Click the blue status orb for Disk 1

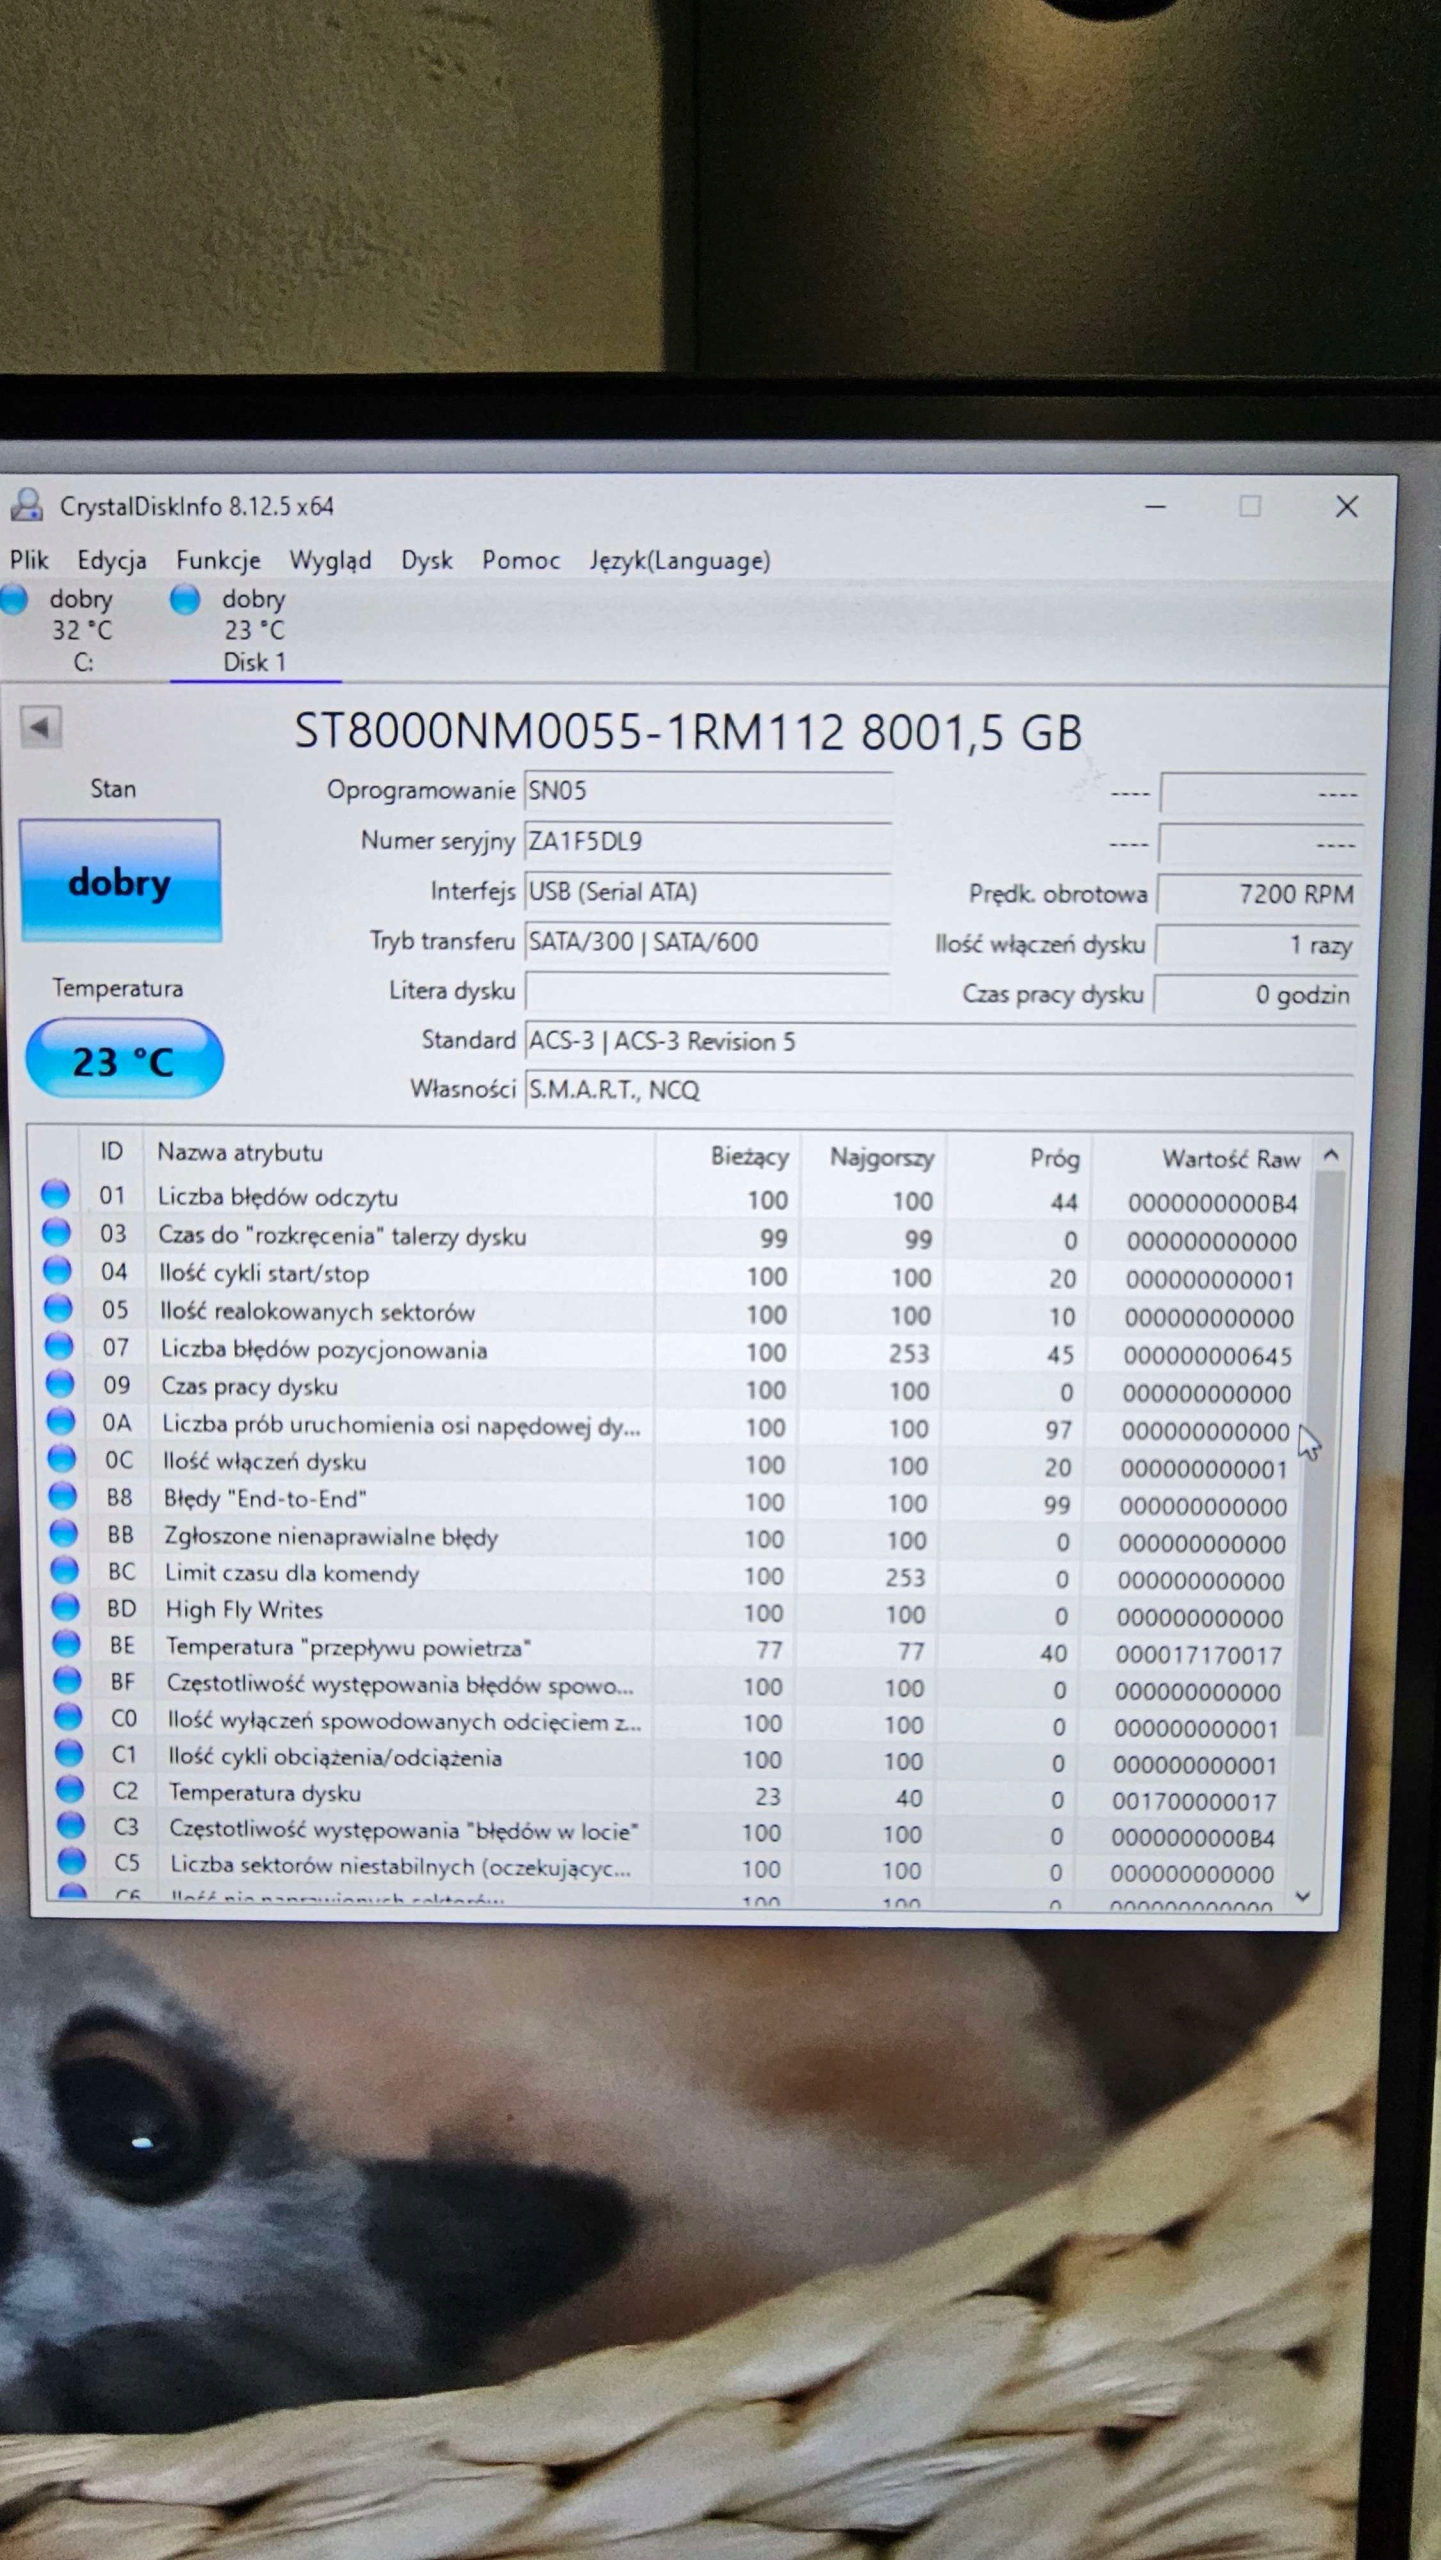click(185, 599)
